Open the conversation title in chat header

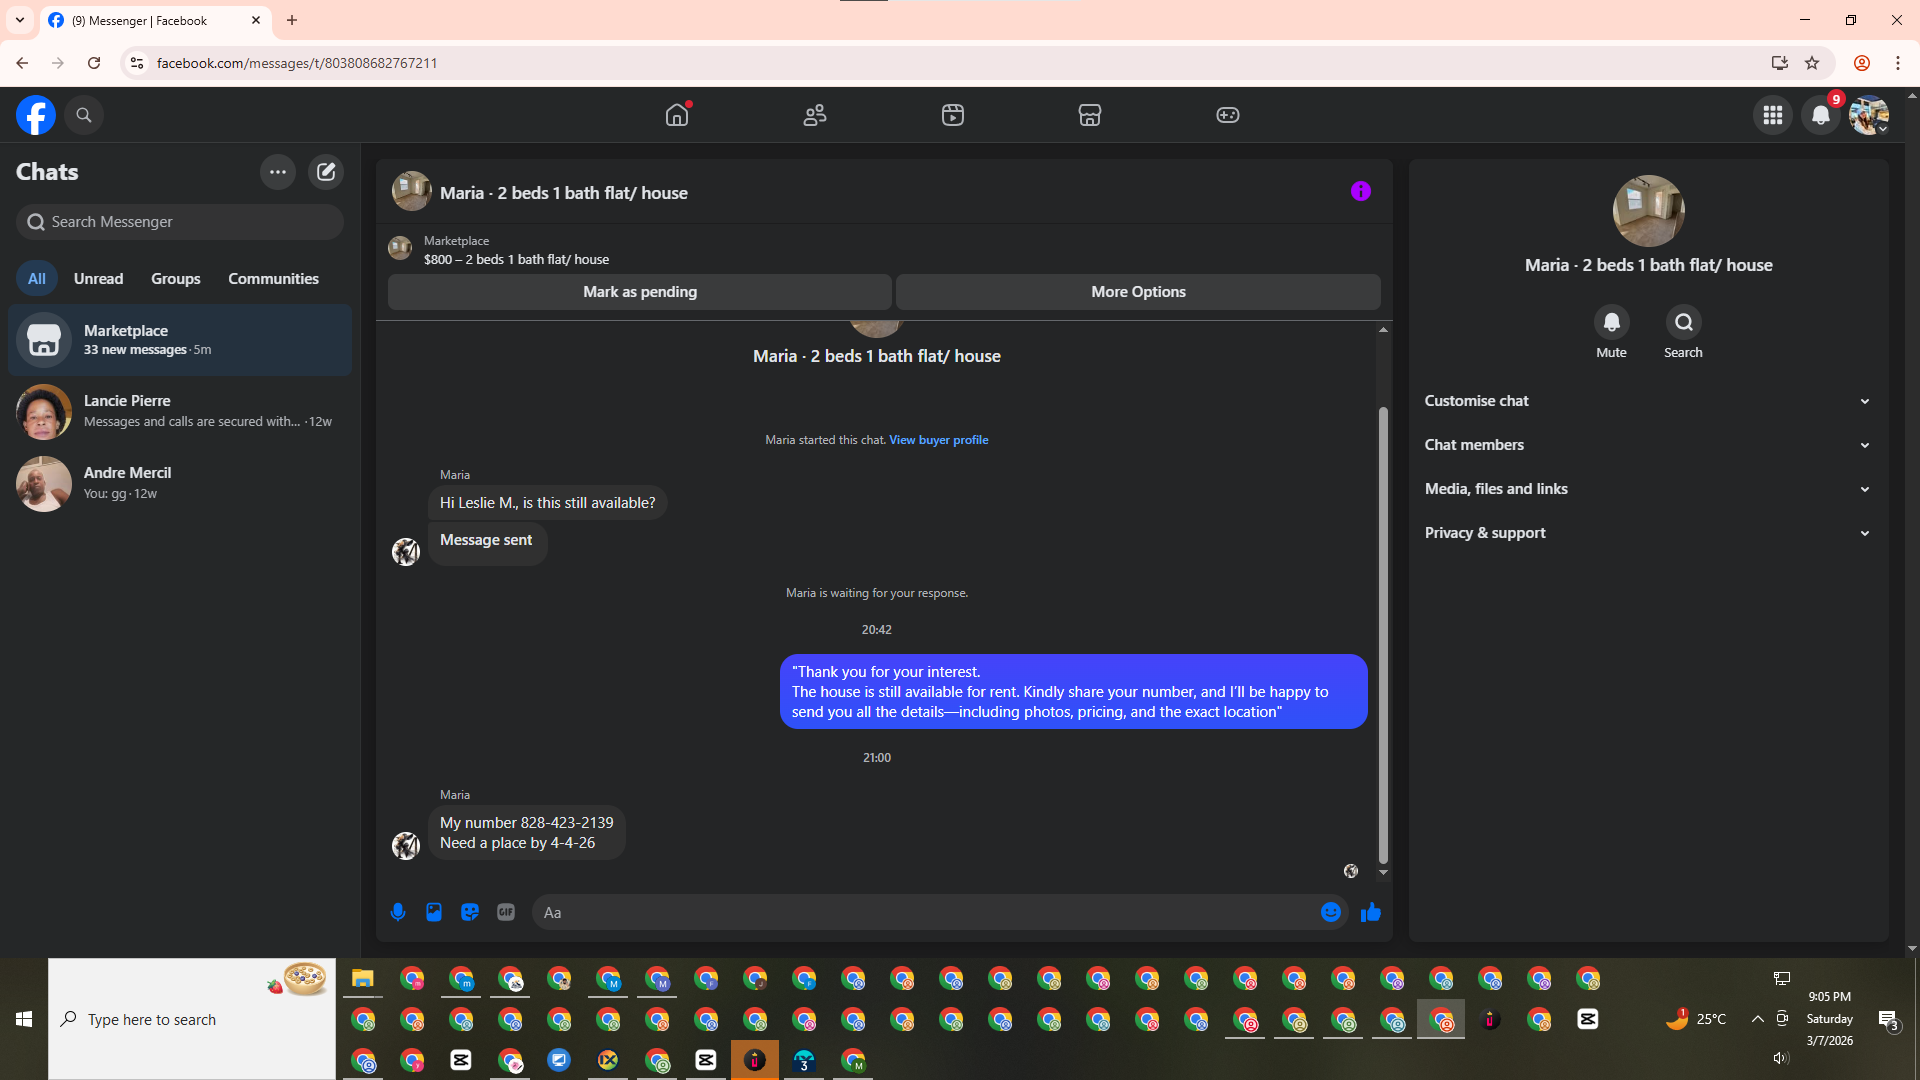coord(564,193)
